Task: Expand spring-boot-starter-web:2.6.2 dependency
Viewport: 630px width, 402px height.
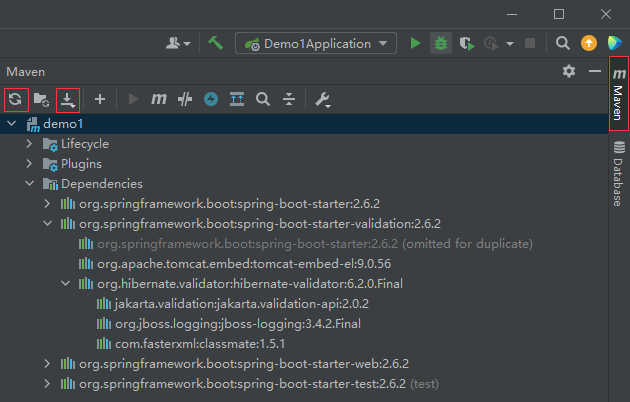Action: (x=47, y=363)
